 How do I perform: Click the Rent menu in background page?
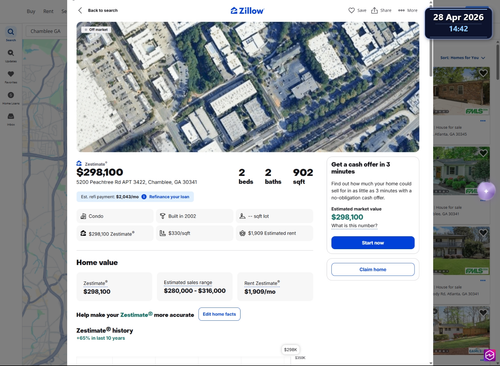[x=48, y=11]
